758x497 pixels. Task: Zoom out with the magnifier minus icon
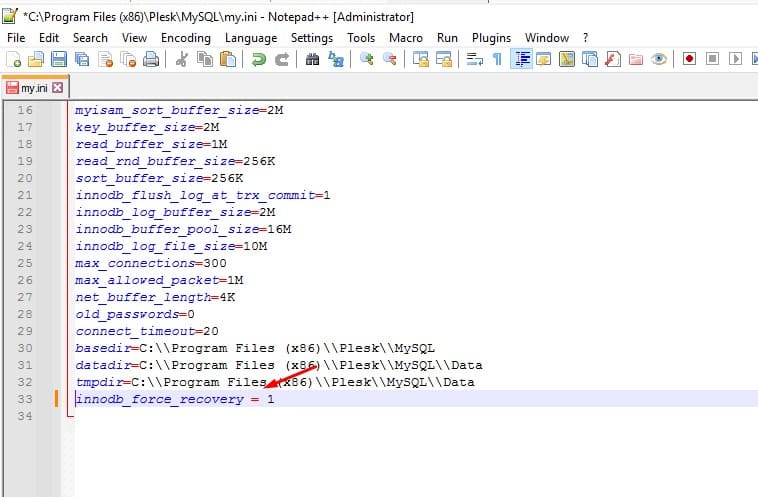[x=390, y=59]
